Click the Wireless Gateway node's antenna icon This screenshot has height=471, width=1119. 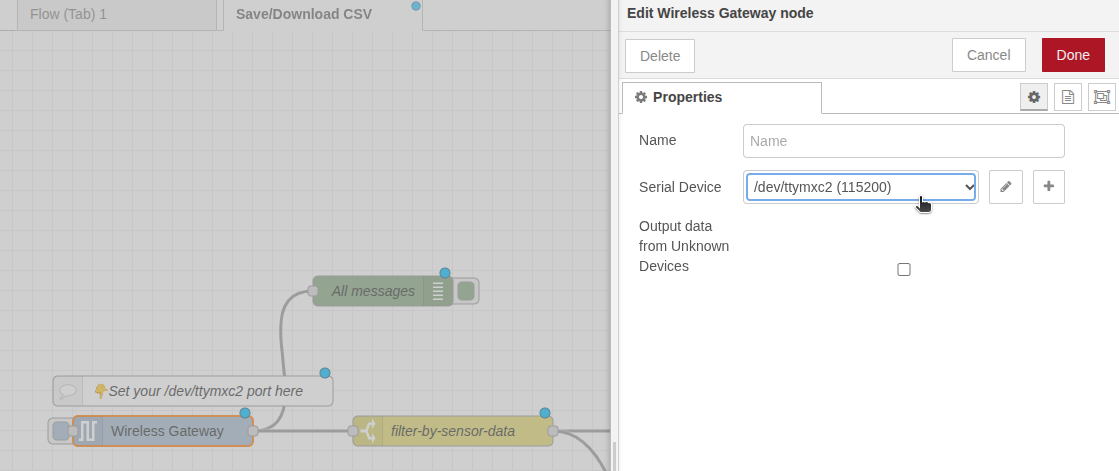[89, 431]
